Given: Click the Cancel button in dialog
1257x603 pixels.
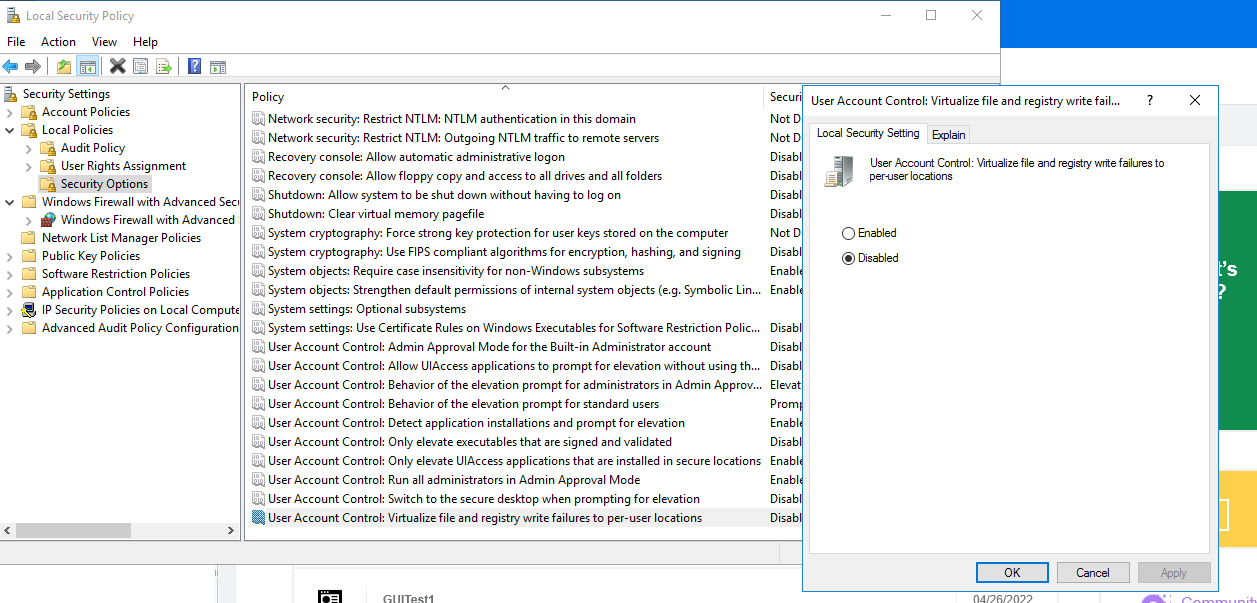Looking at the screenshot, I should [1092, 573].
